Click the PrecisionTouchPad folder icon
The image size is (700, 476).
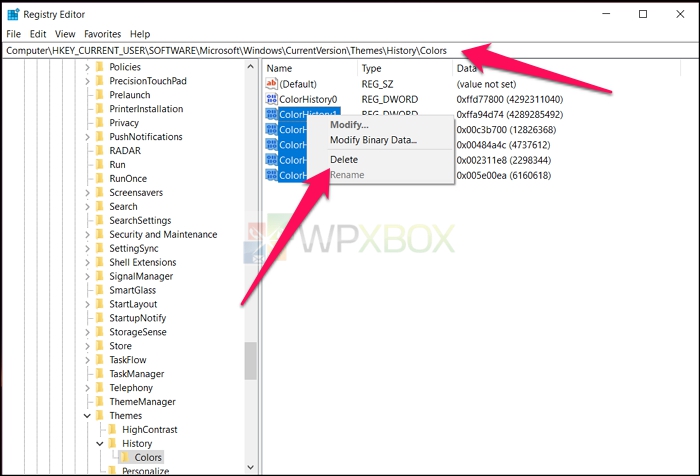pyautogui.click(x=100, y=81)
